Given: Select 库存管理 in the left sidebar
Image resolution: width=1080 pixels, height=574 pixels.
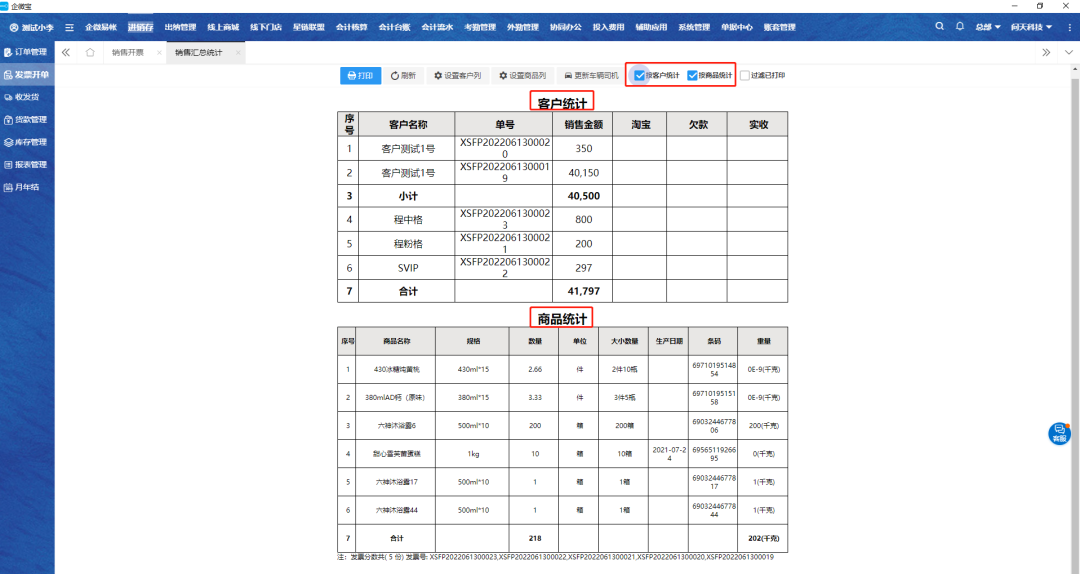Looking at the screenshot, I should click(x=29, y=142).
